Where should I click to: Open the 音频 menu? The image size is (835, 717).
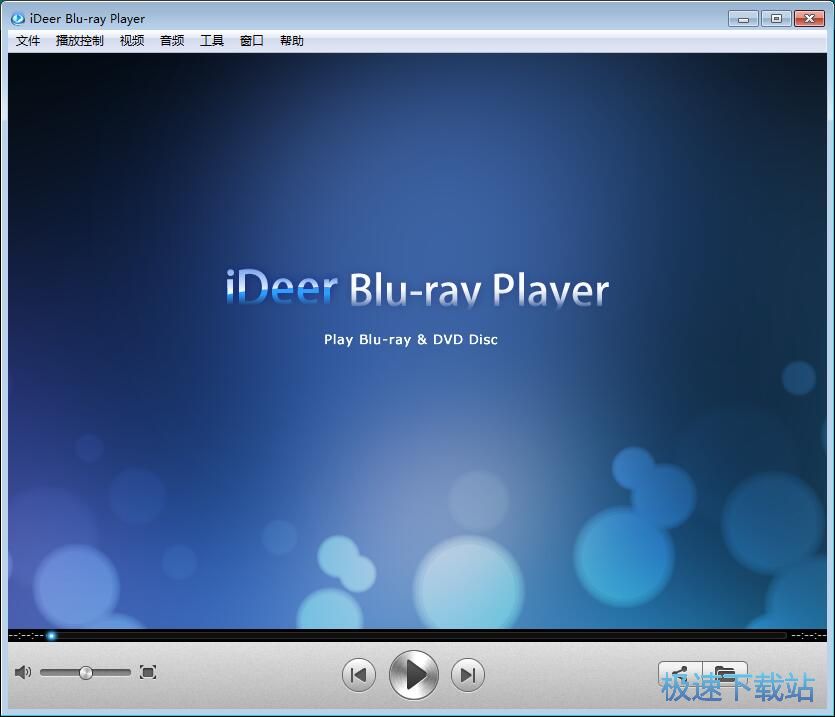[x=172, y=40]
